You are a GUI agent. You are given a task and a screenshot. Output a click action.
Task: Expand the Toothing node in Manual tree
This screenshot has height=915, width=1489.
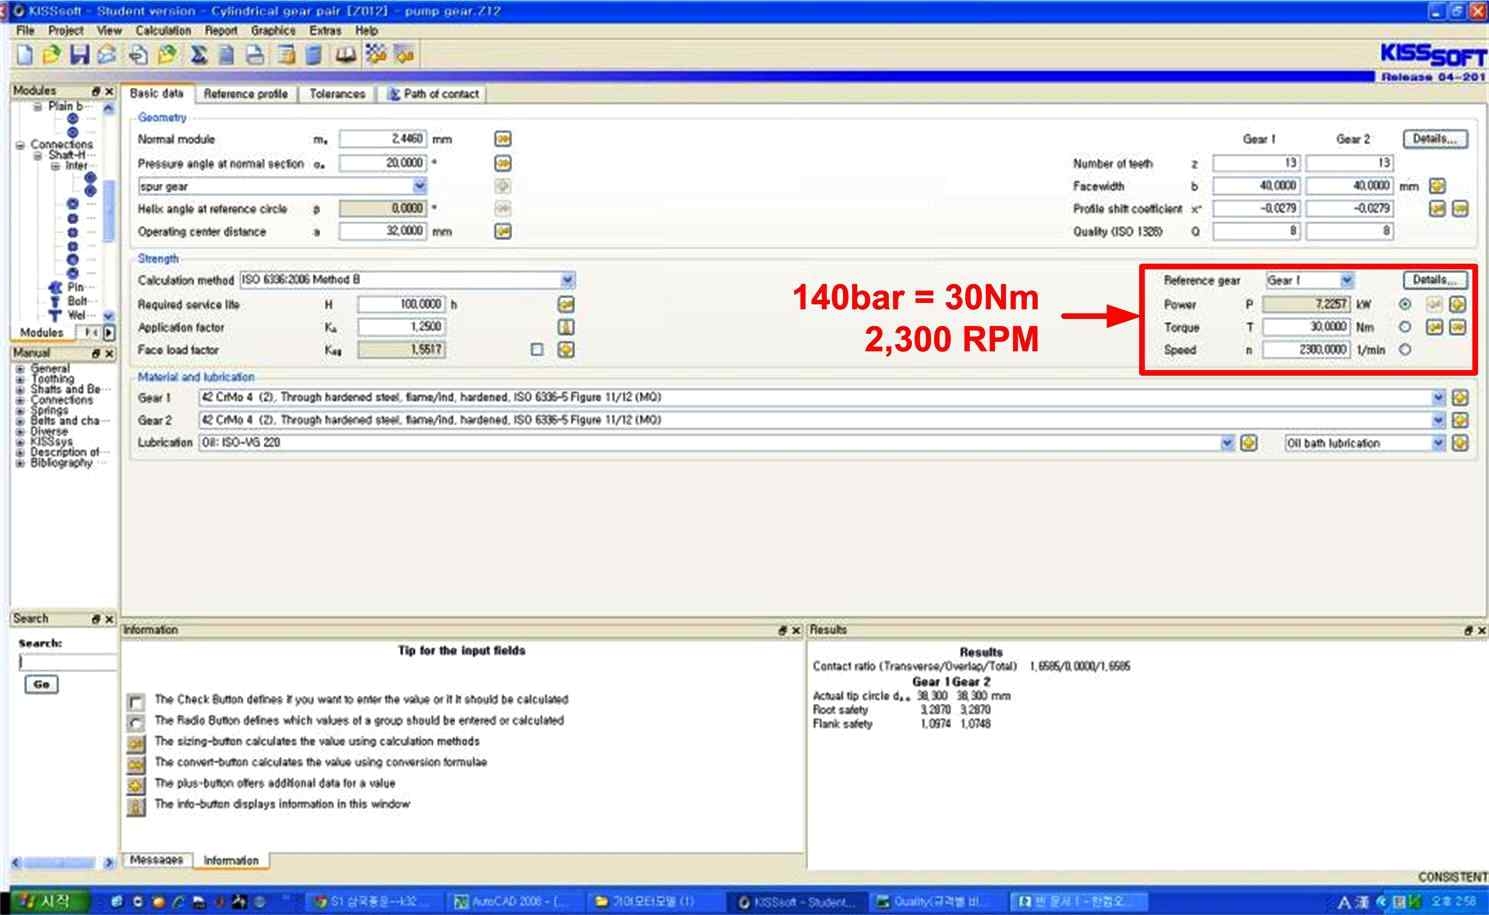pos(20,379)
